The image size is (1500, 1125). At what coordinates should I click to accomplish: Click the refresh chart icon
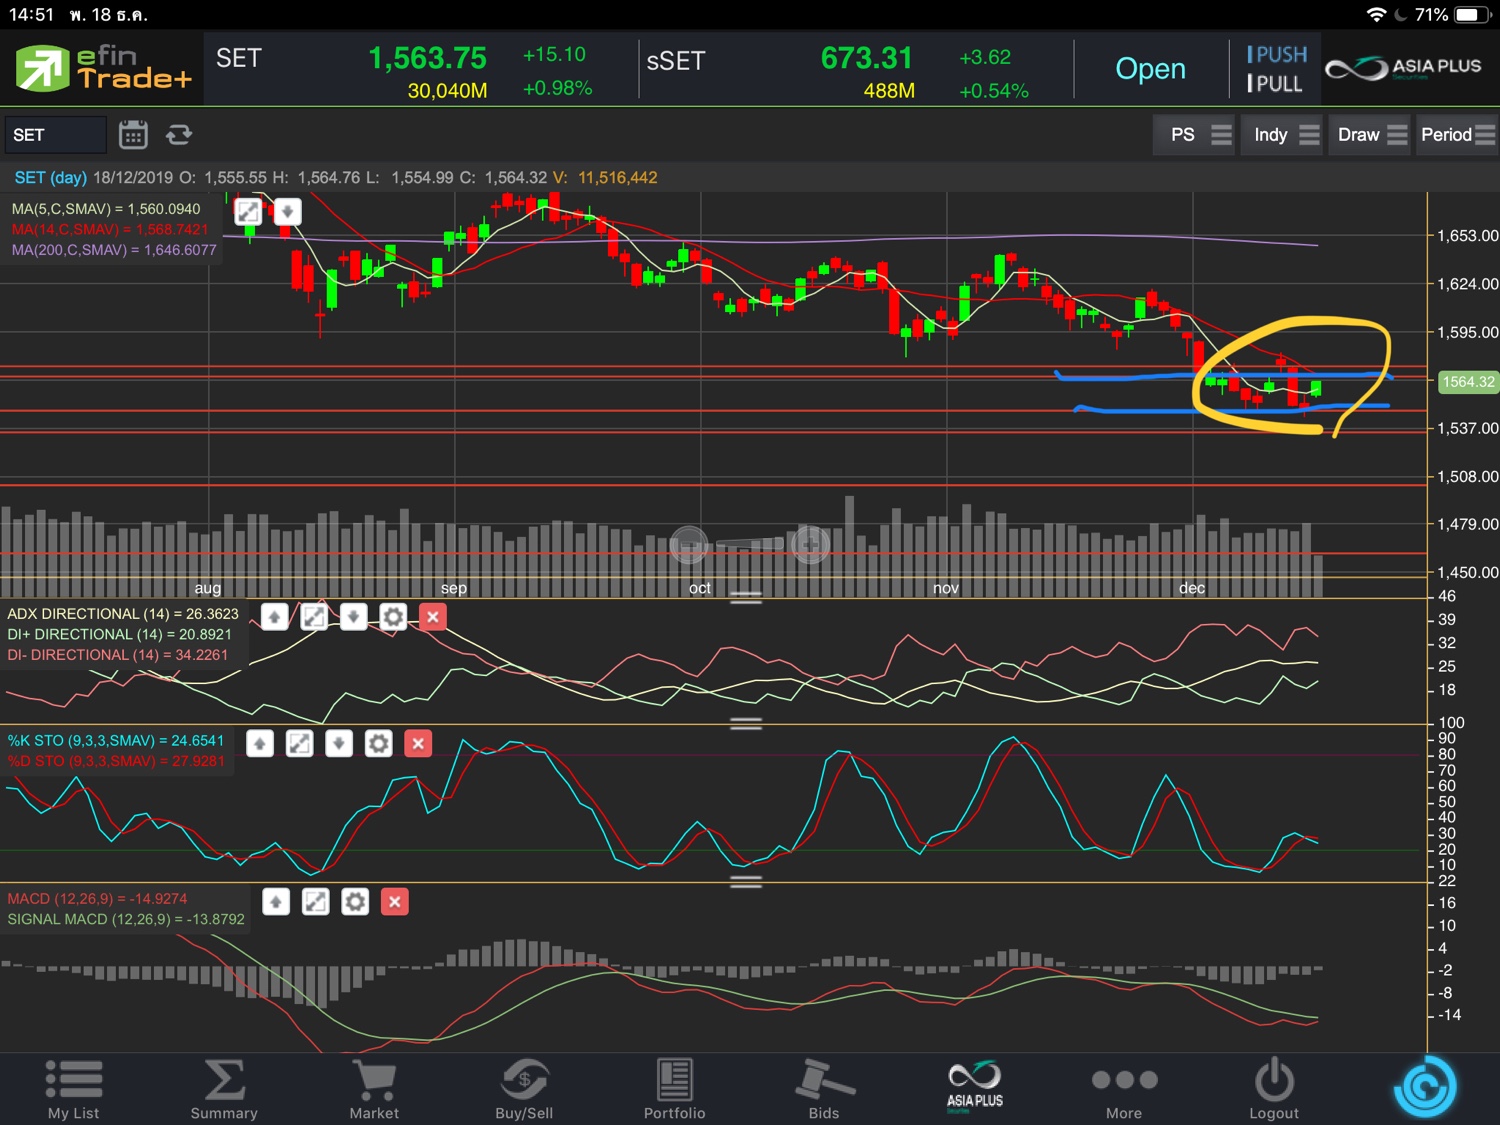pos(179,135)
